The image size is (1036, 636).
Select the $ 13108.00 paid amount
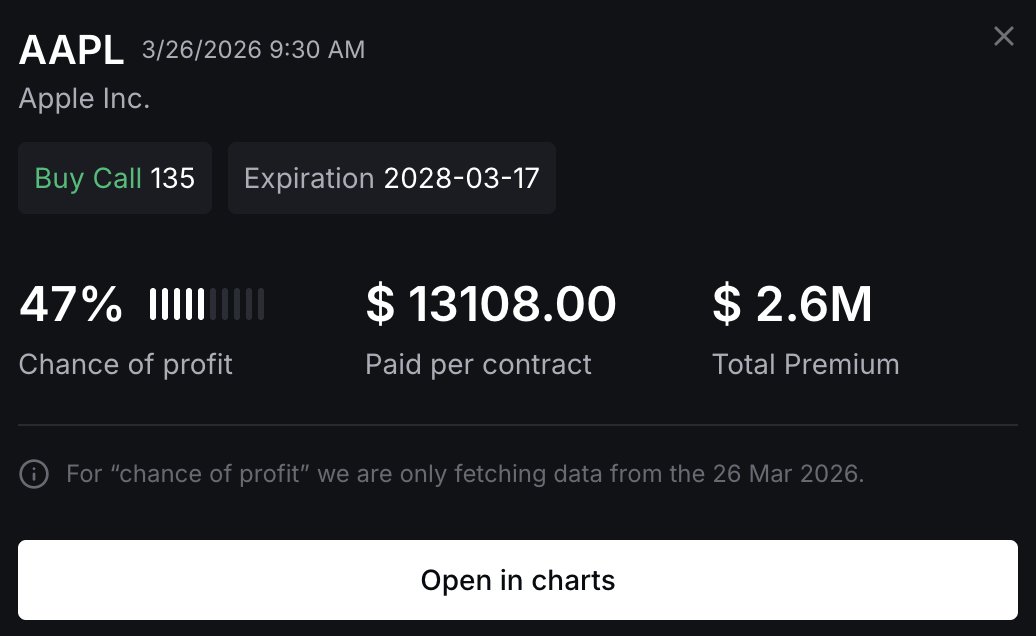[491, 304]
